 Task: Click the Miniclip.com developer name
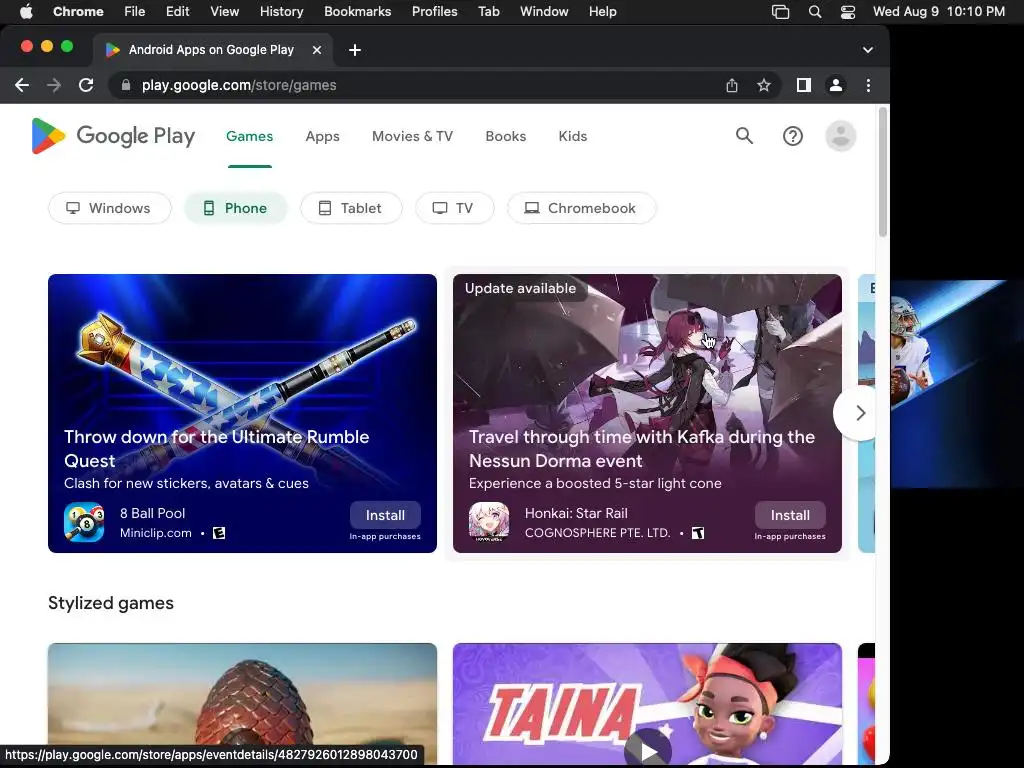click(155, 533)
